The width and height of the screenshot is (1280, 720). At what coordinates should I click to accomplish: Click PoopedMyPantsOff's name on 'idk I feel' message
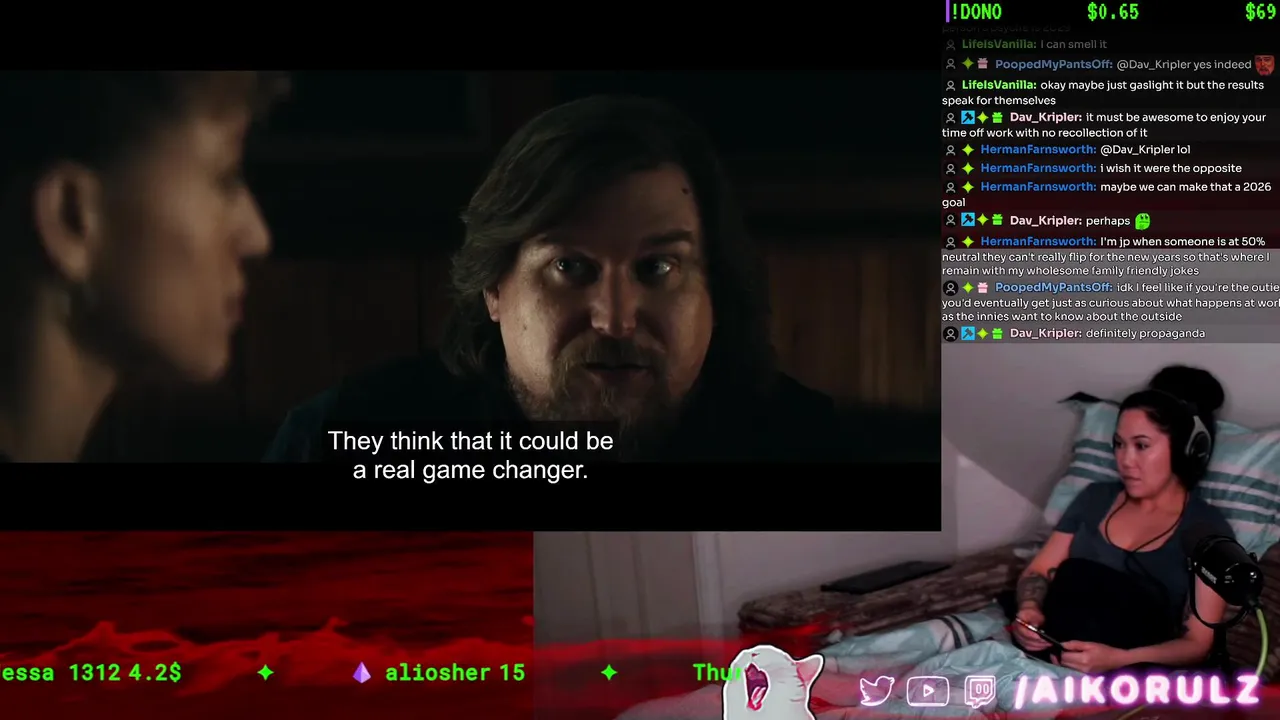[1053, 287]
